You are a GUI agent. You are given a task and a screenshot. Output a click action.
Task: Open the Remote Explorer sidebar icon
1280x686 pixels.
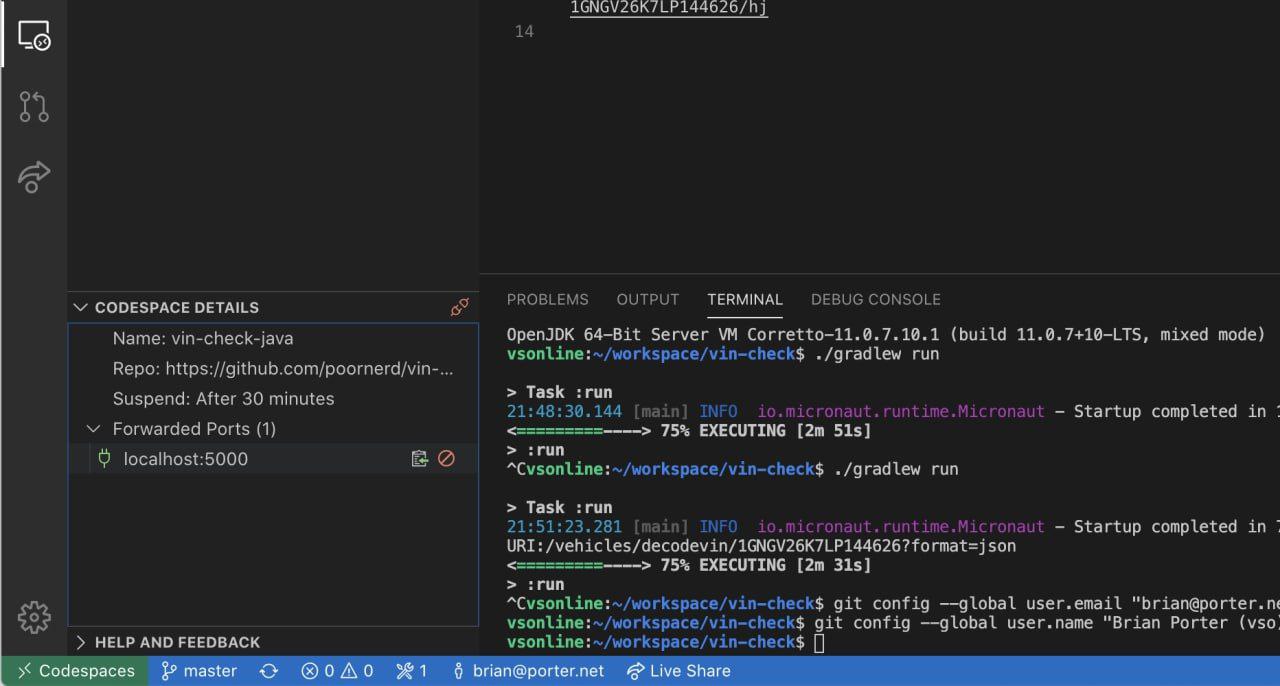pyautogui.click(x=34, y=36)
